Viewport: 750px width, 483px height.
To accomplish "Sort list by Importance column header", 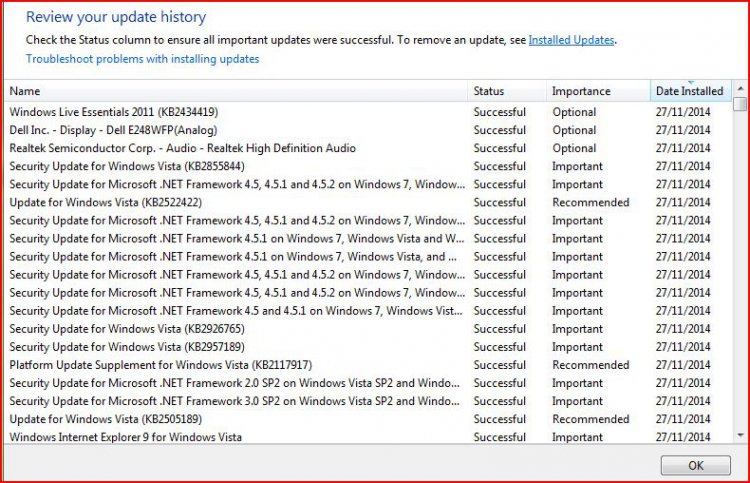I will pyautogui.click(x=598, y=91).
